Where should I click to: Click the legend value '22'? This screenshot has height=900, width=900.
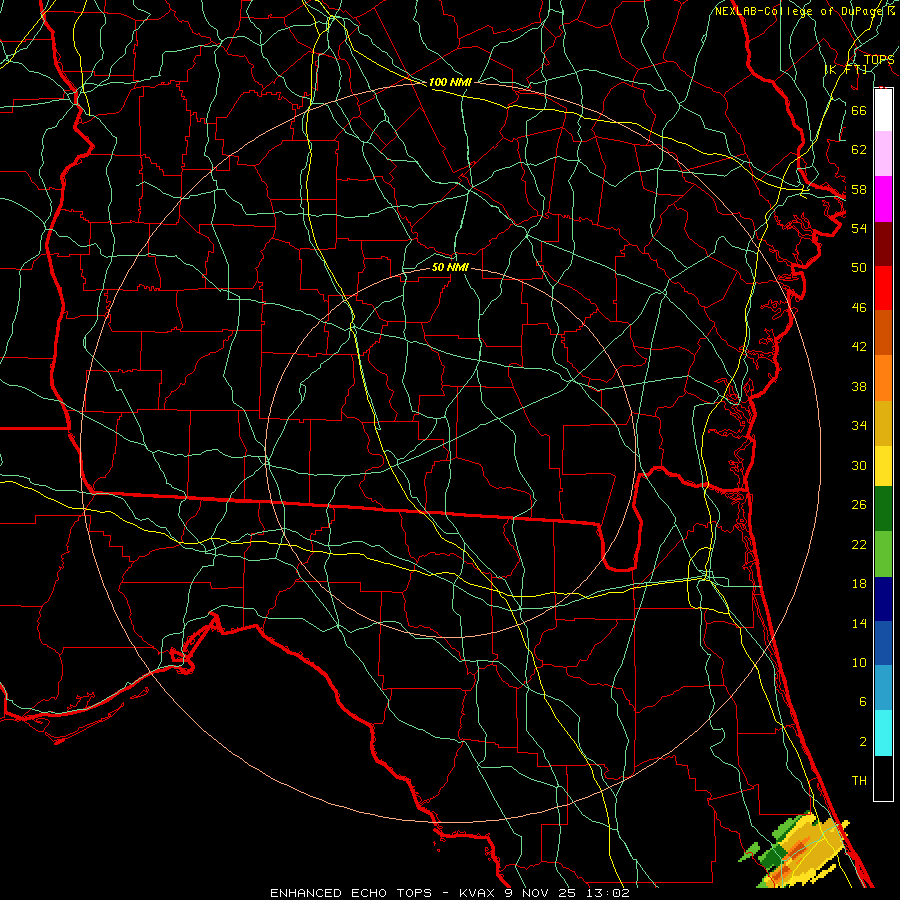[x=859, y=544]
